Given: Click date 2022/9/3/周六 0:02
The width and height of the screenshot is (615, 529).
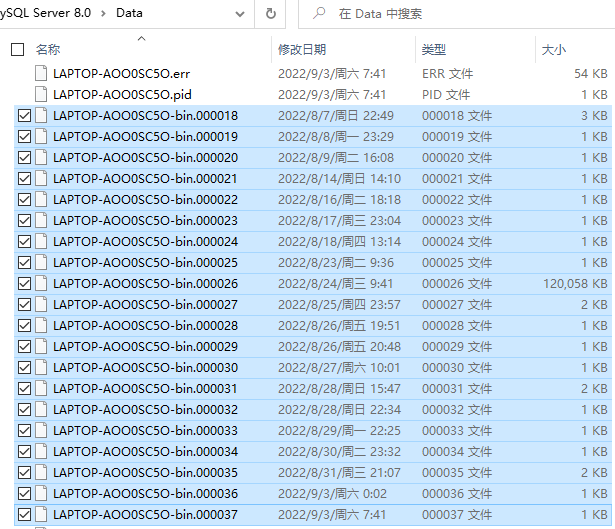Looking at the screenshot, I should (332, 493).
